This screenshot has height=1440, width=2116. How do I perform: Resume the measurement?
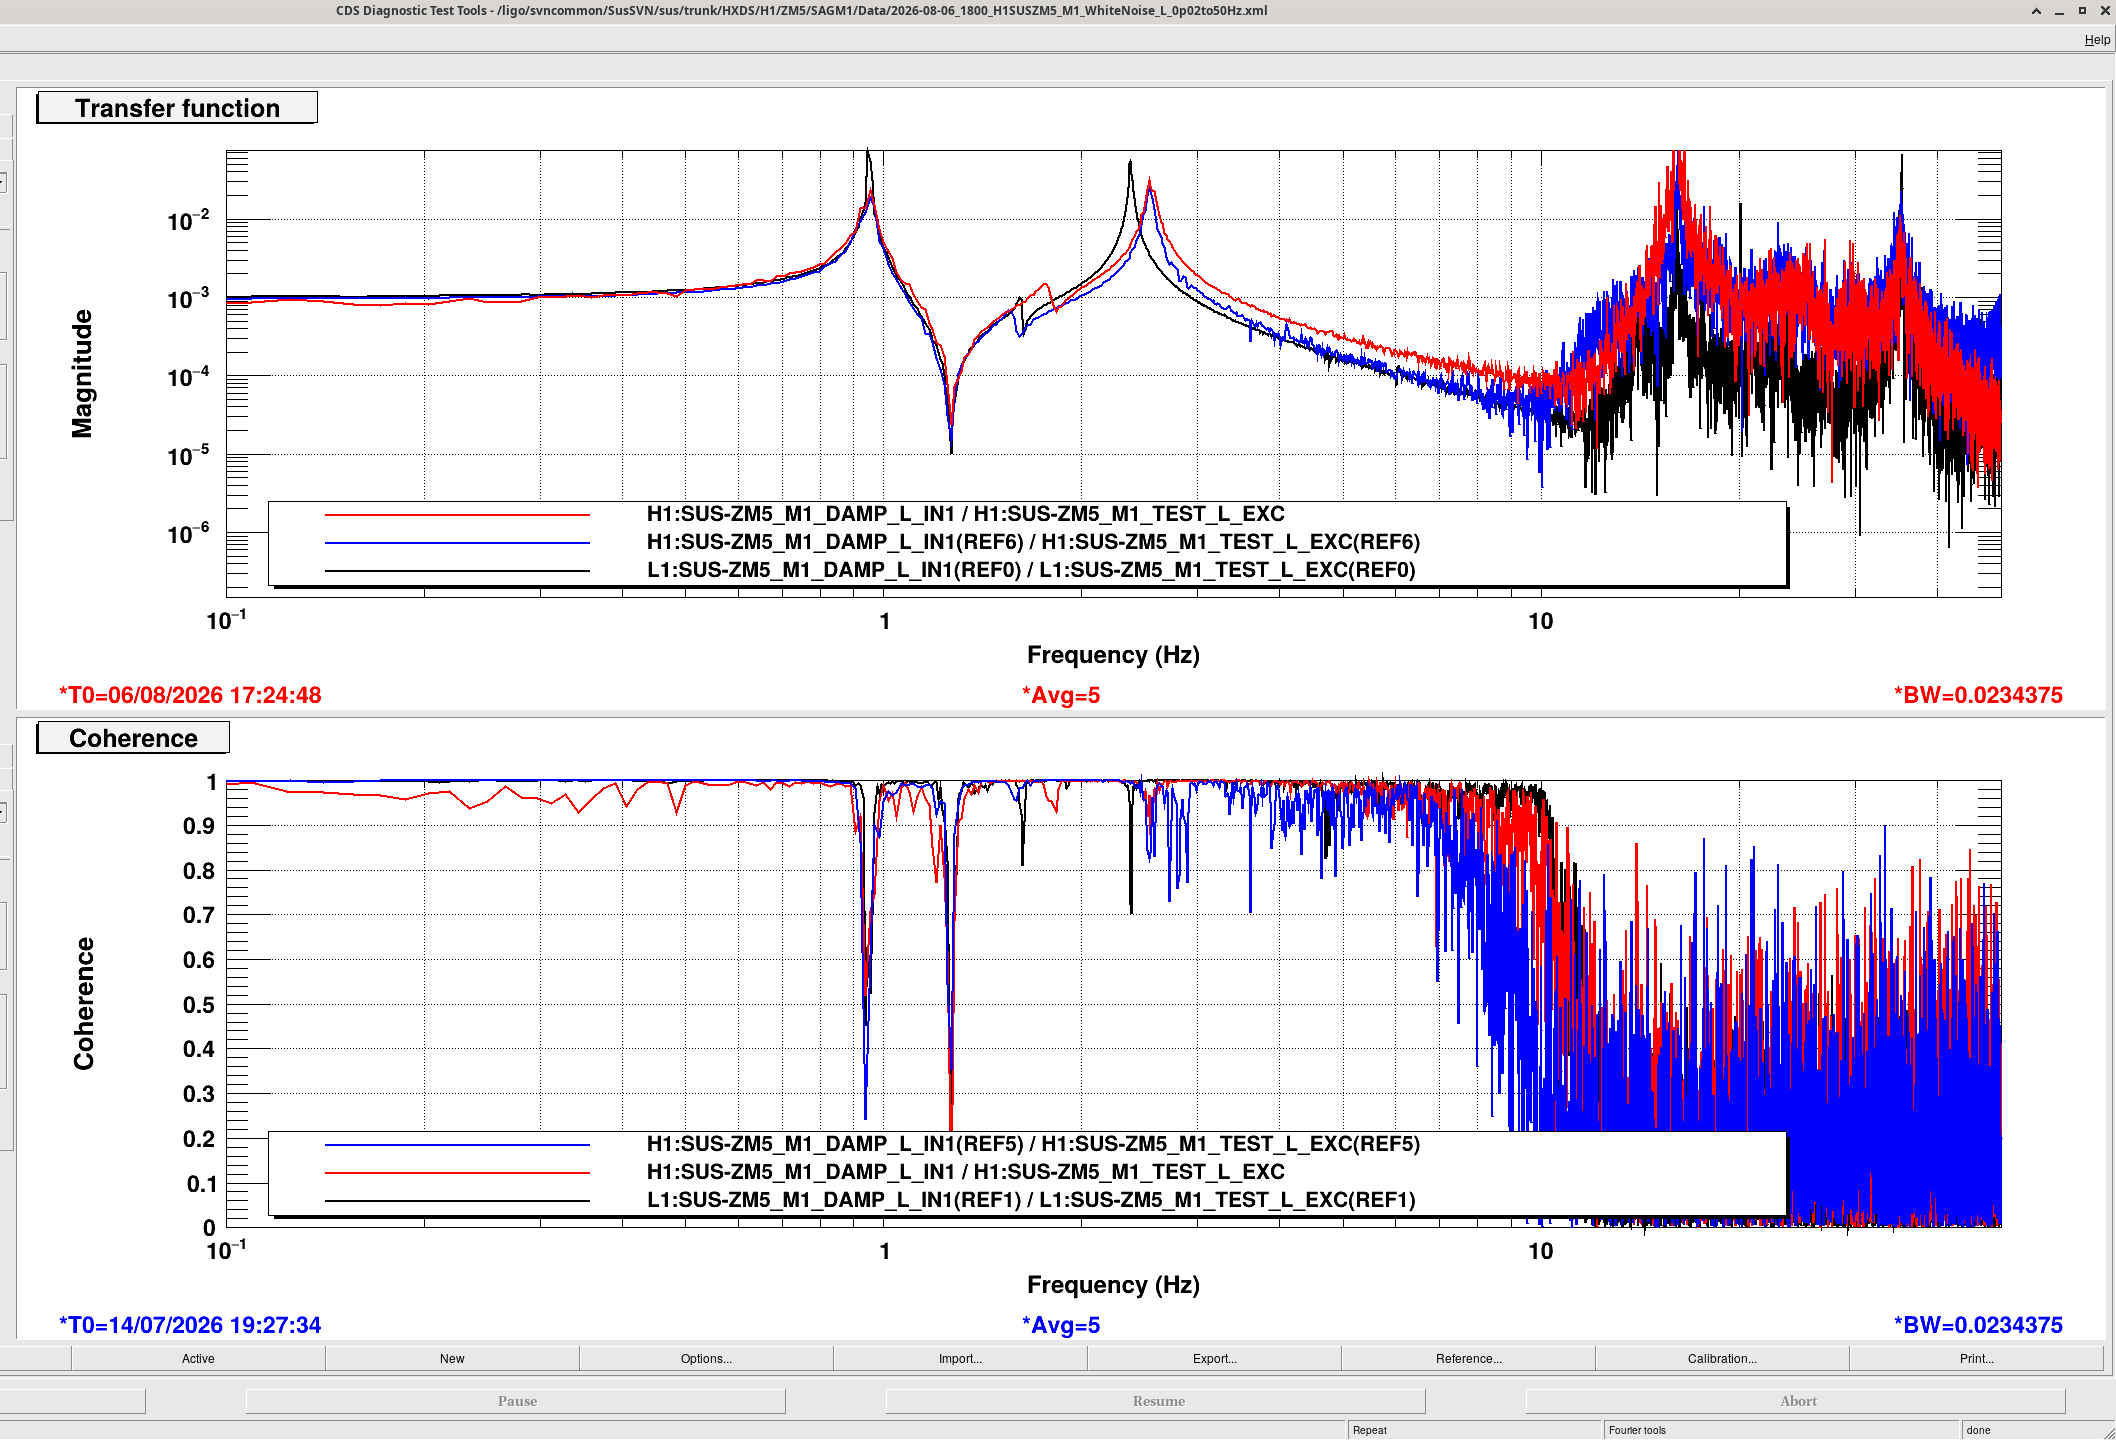click(1157, 1401)
